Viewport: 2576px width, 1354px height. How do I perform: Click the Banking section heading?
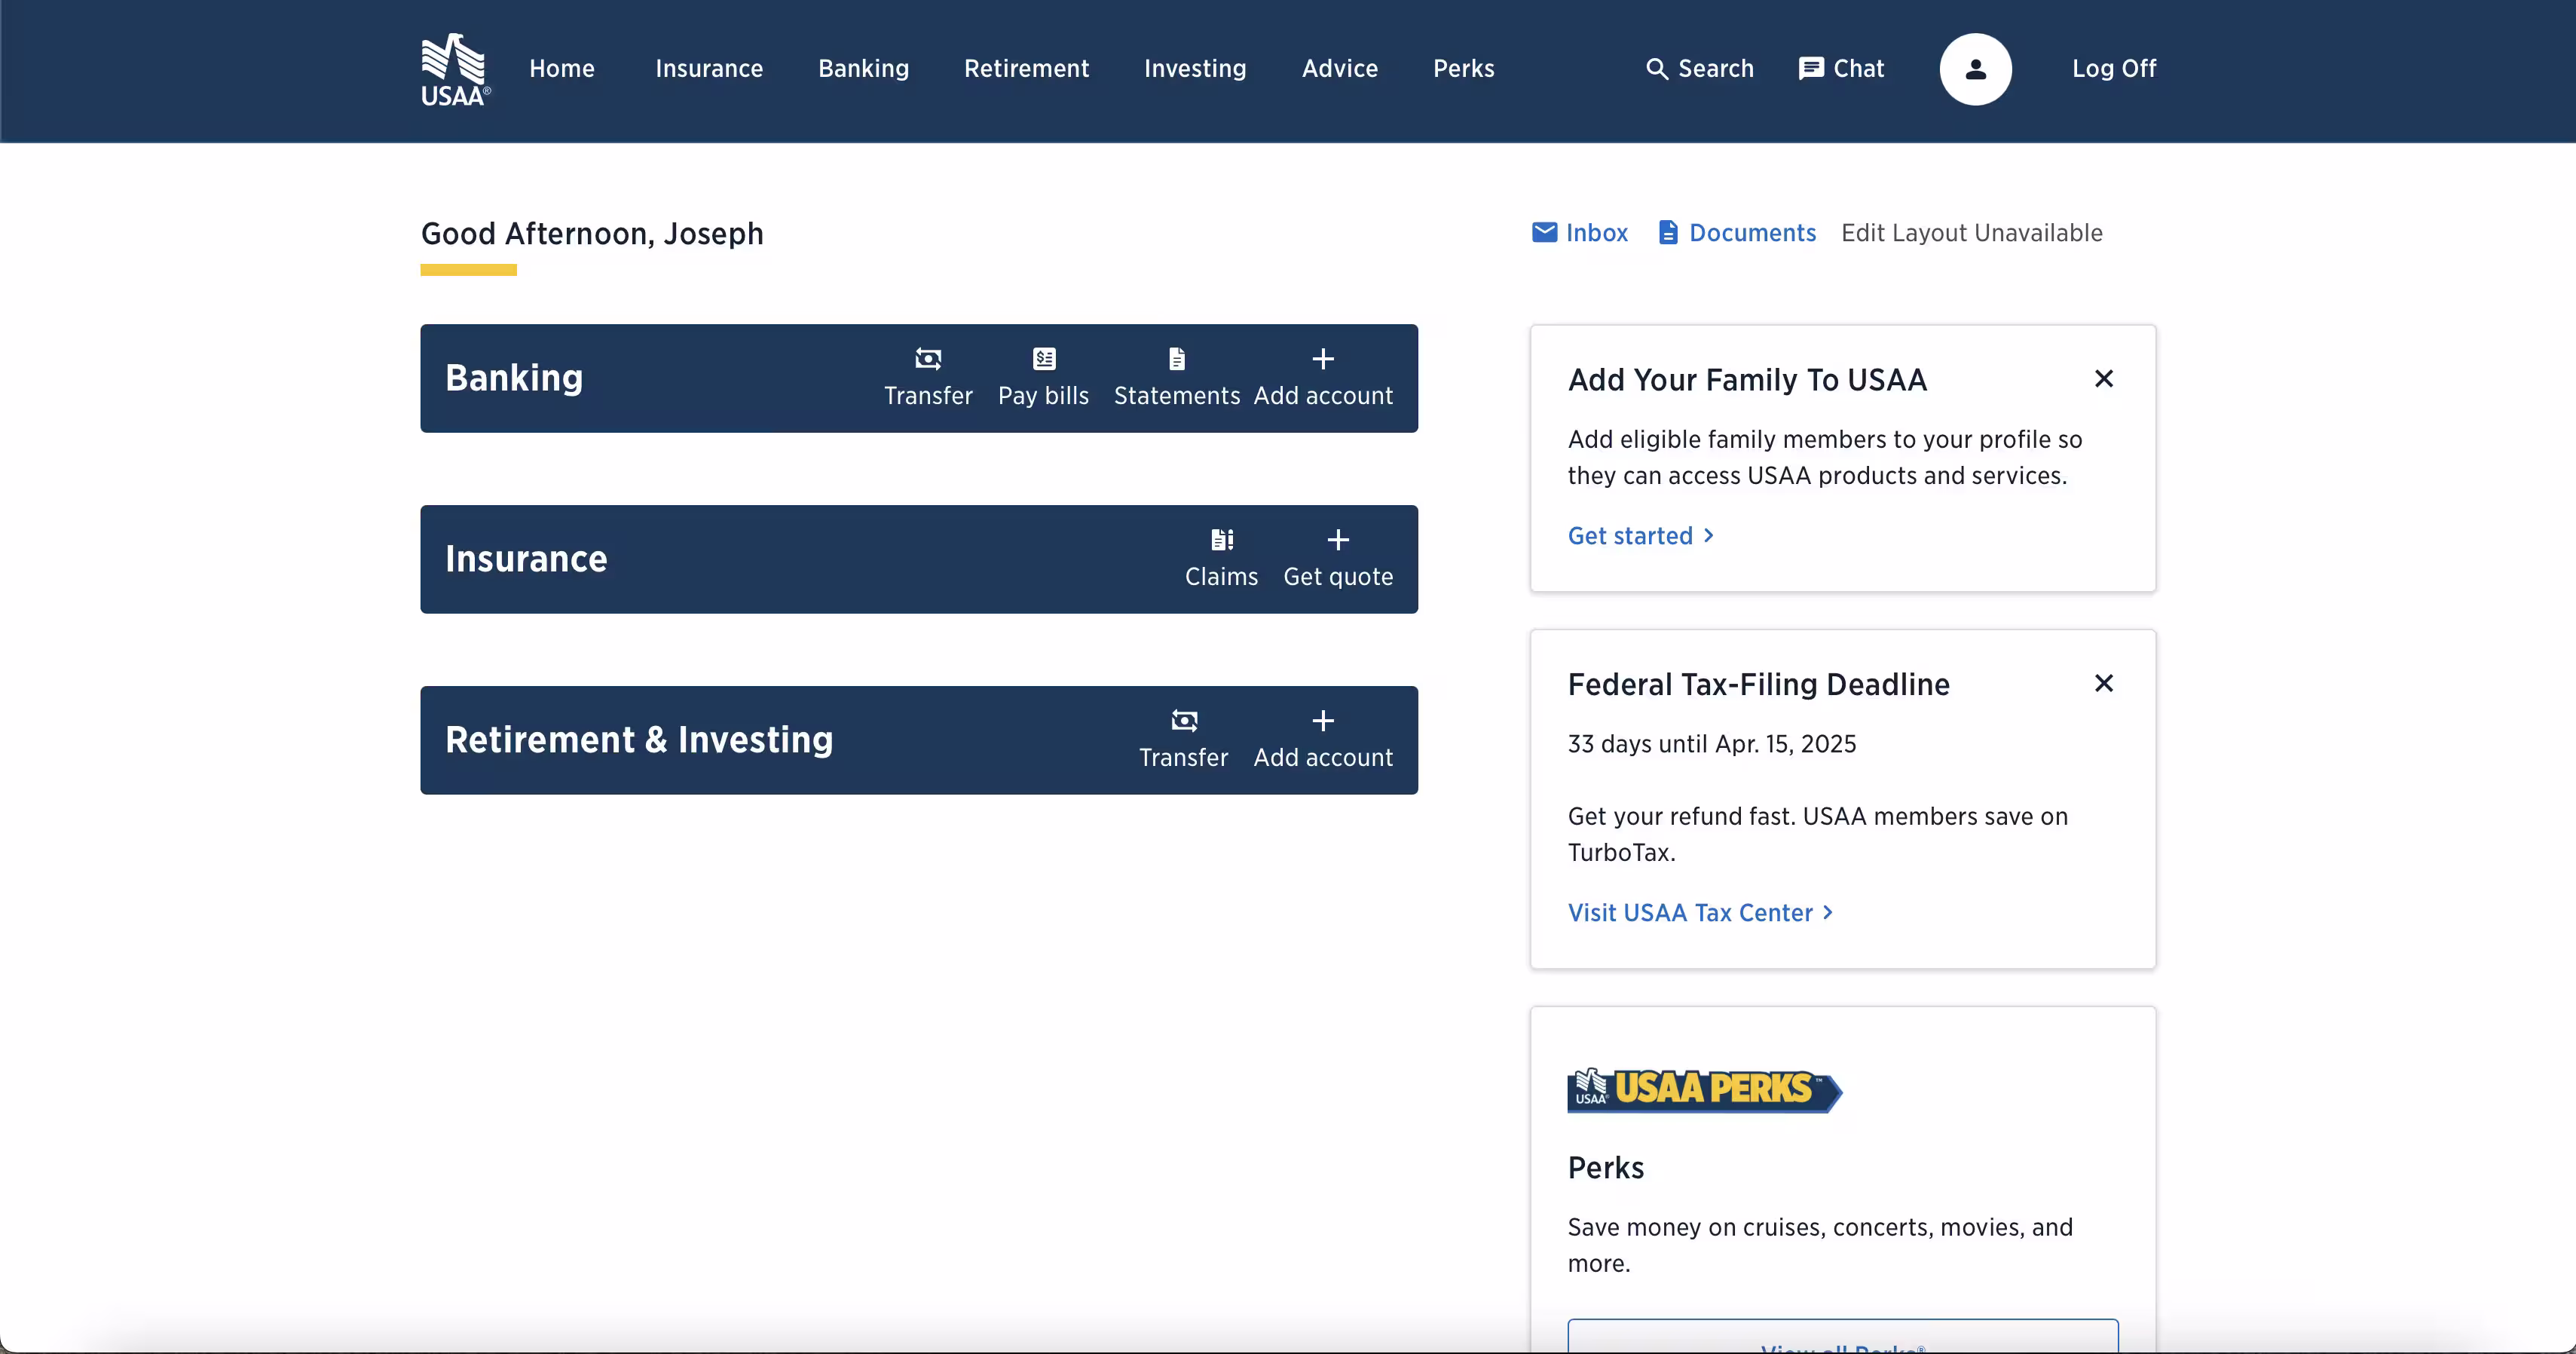[514, 378]
